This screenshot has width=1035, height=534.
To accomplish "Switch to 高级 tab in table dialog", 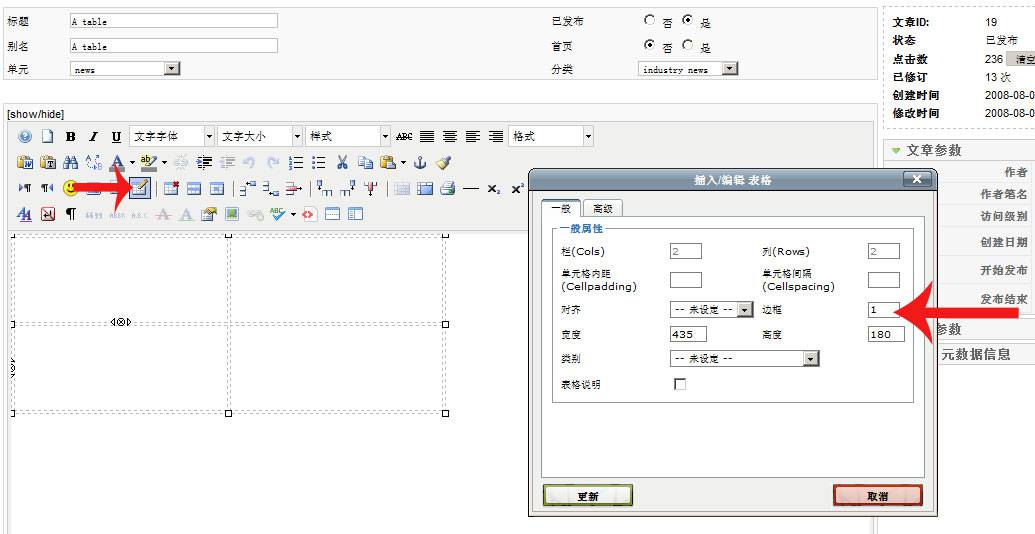I will pyautogui.click(x=603, y=209).
